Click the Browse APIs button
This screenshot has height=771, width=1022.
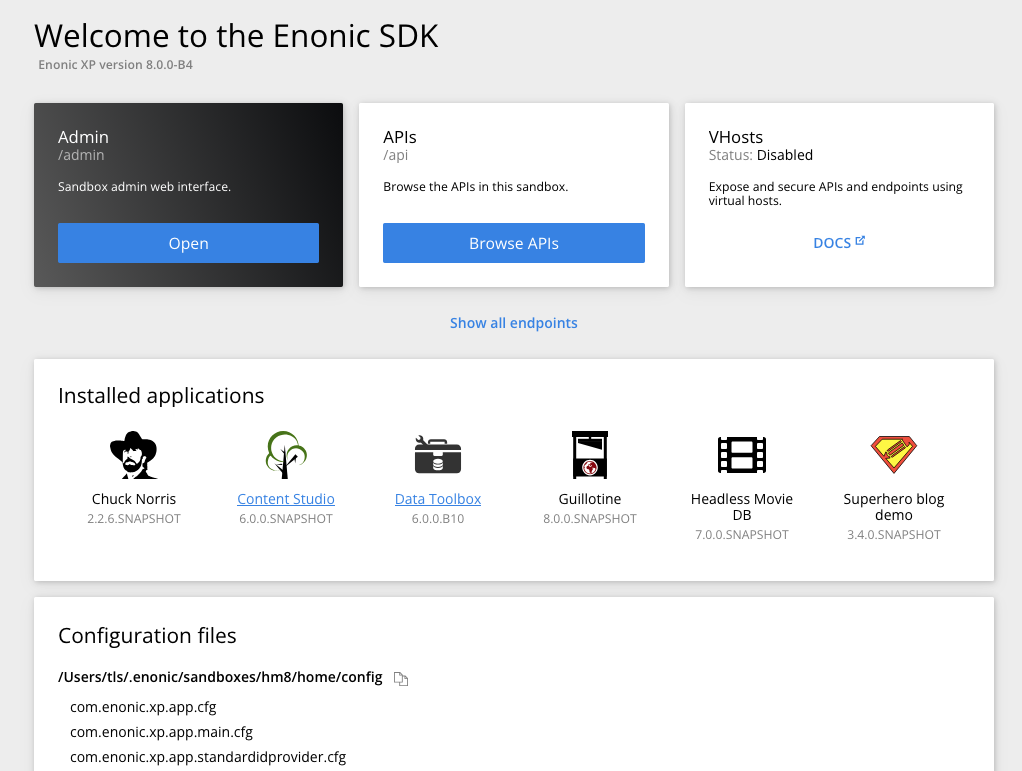click(x=514, y=243)
